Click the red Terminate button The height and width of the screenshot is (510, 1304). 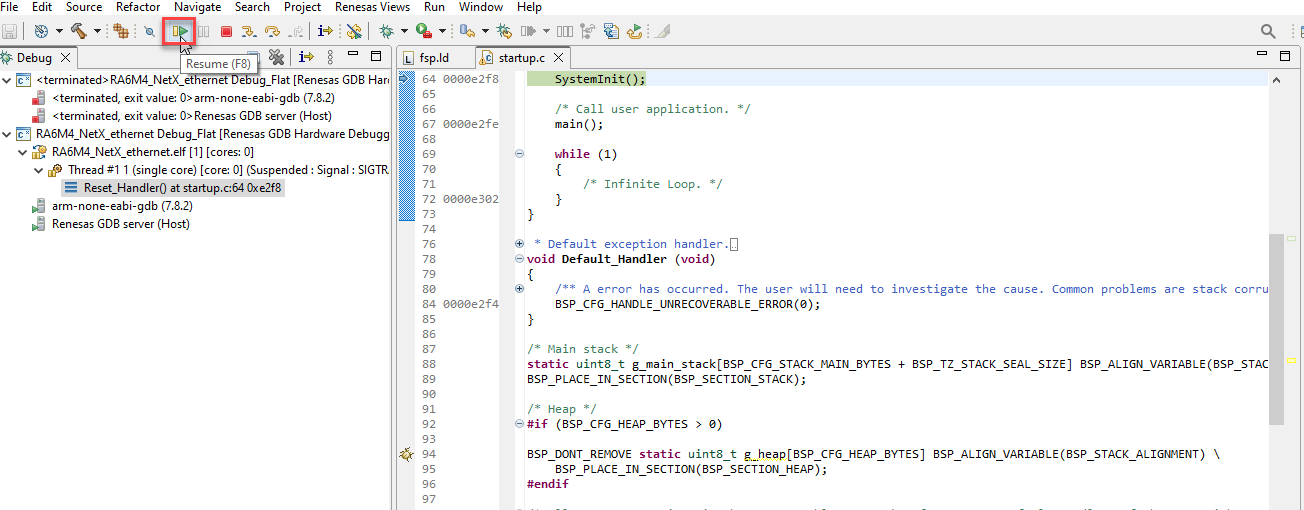(226, 31)
